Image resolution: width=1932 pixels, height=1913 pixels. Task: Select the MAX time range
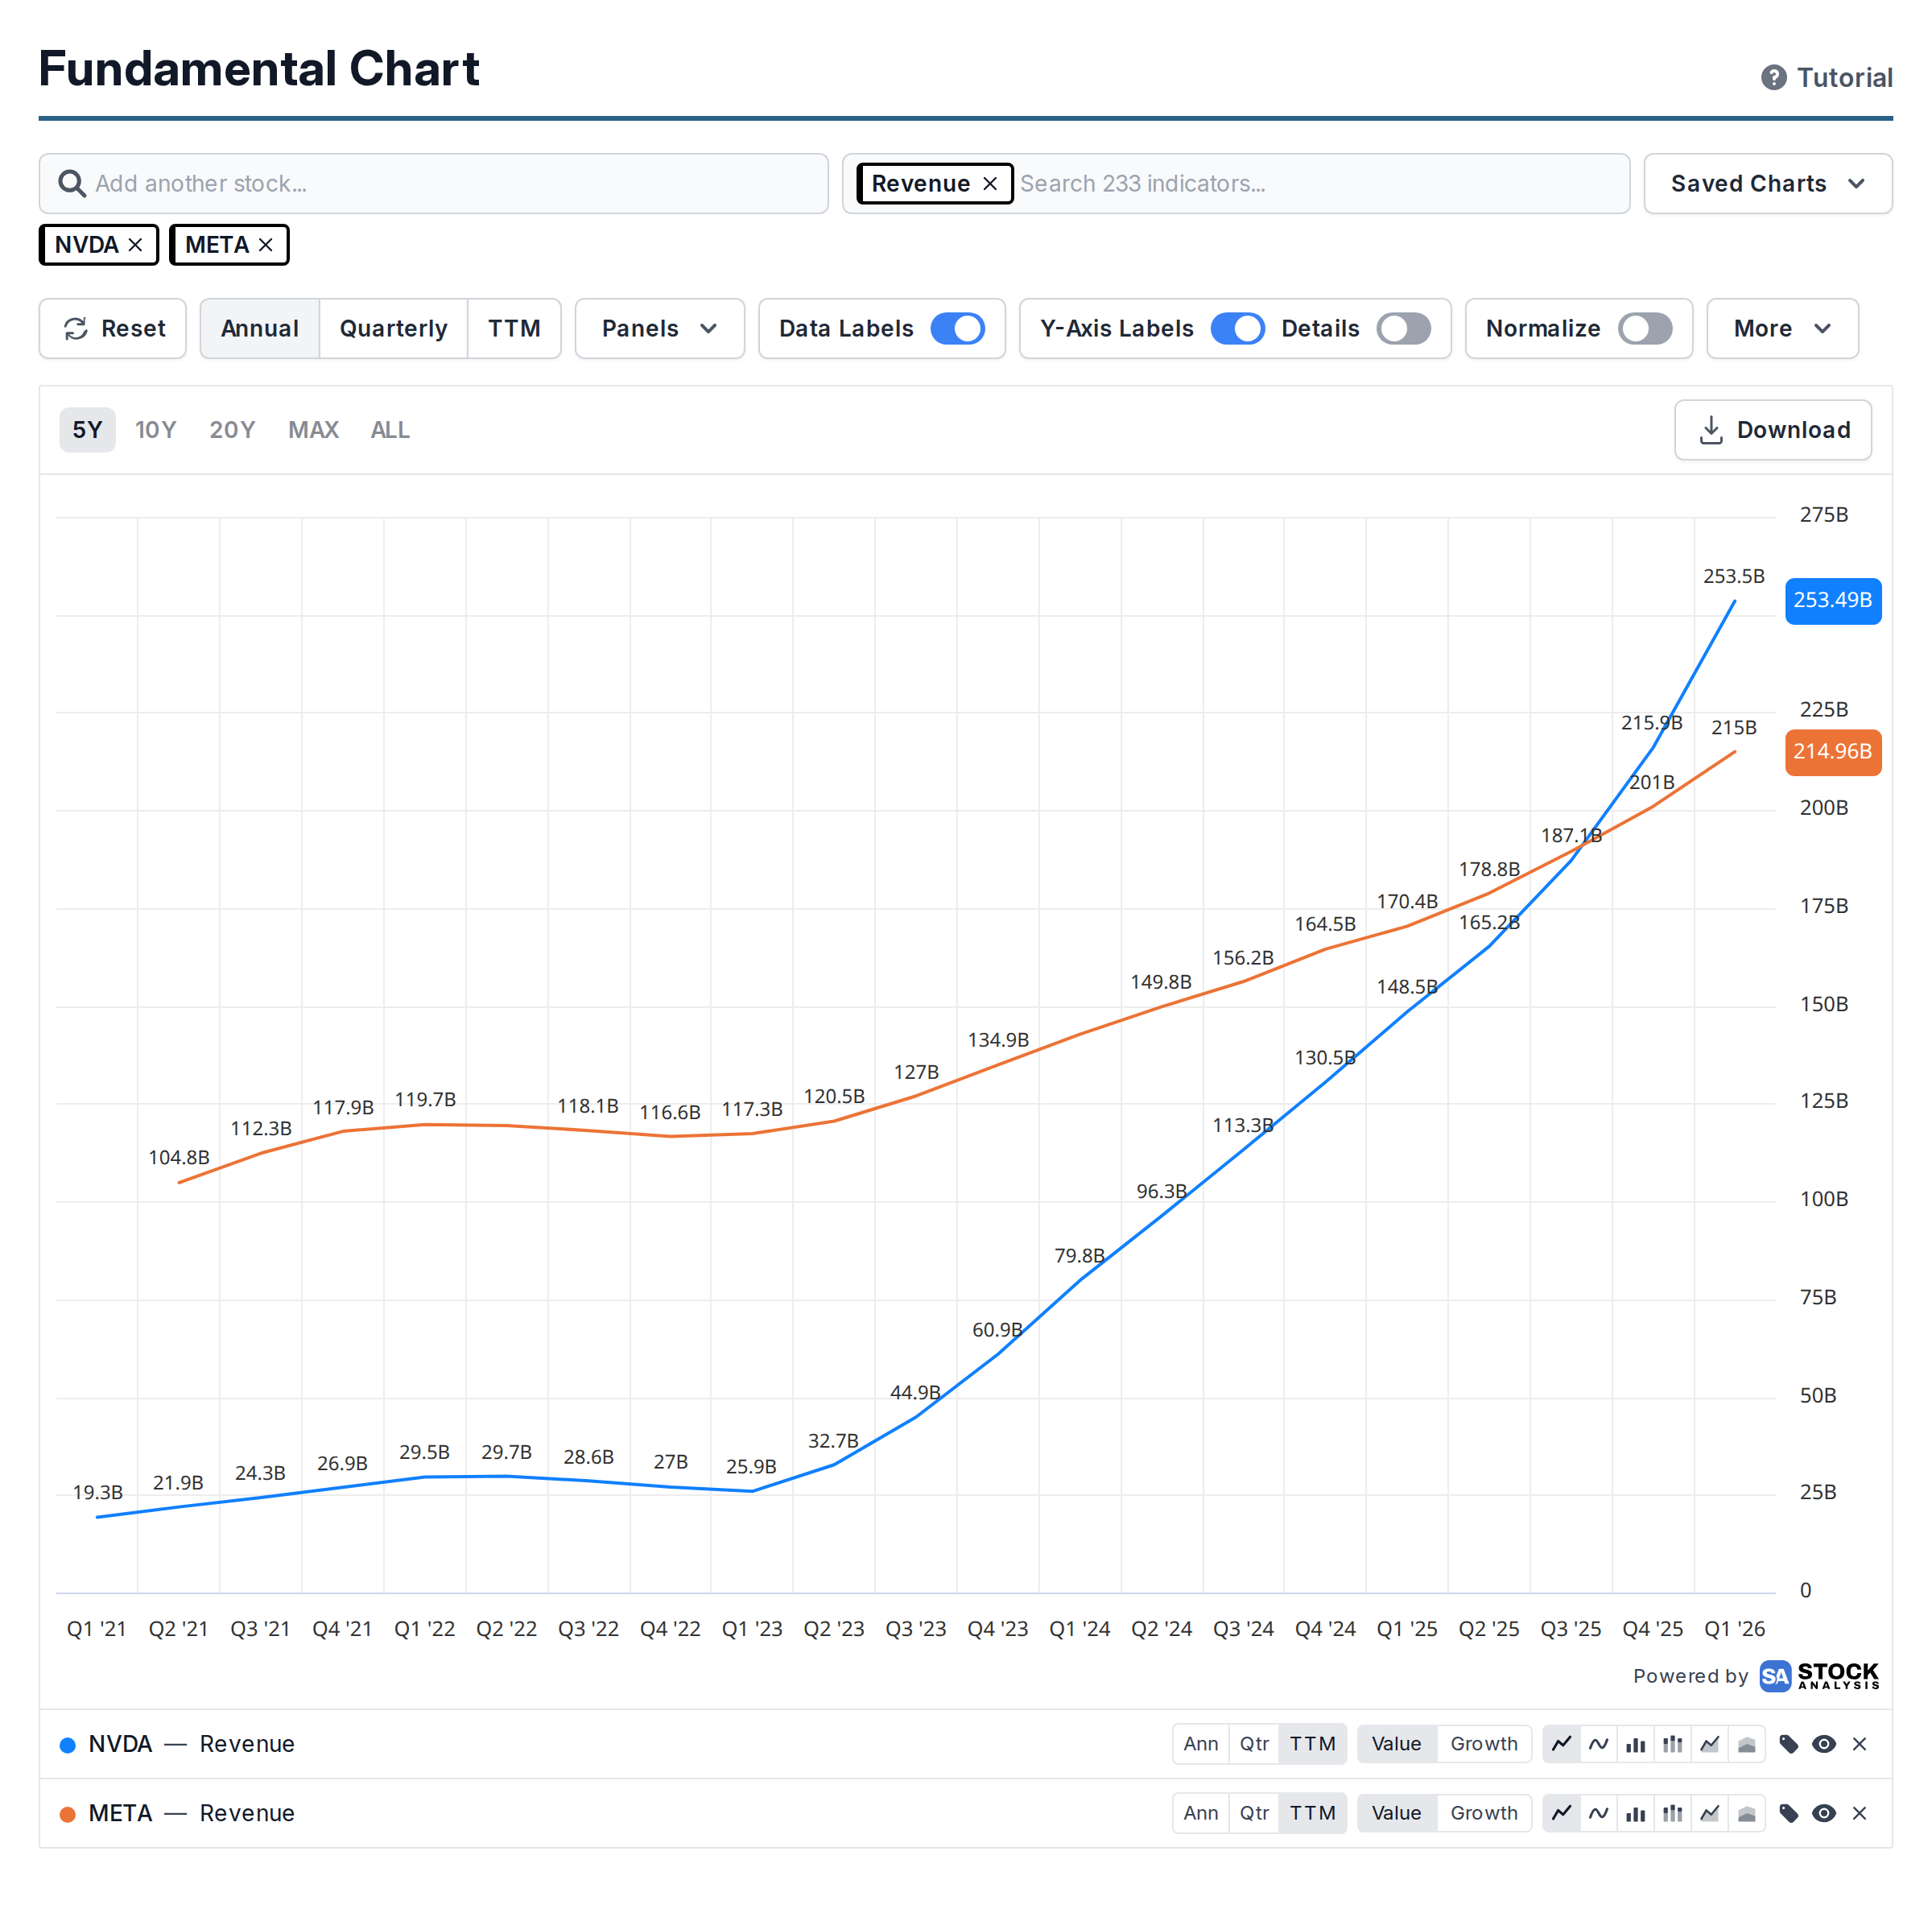tap(313, 430)
